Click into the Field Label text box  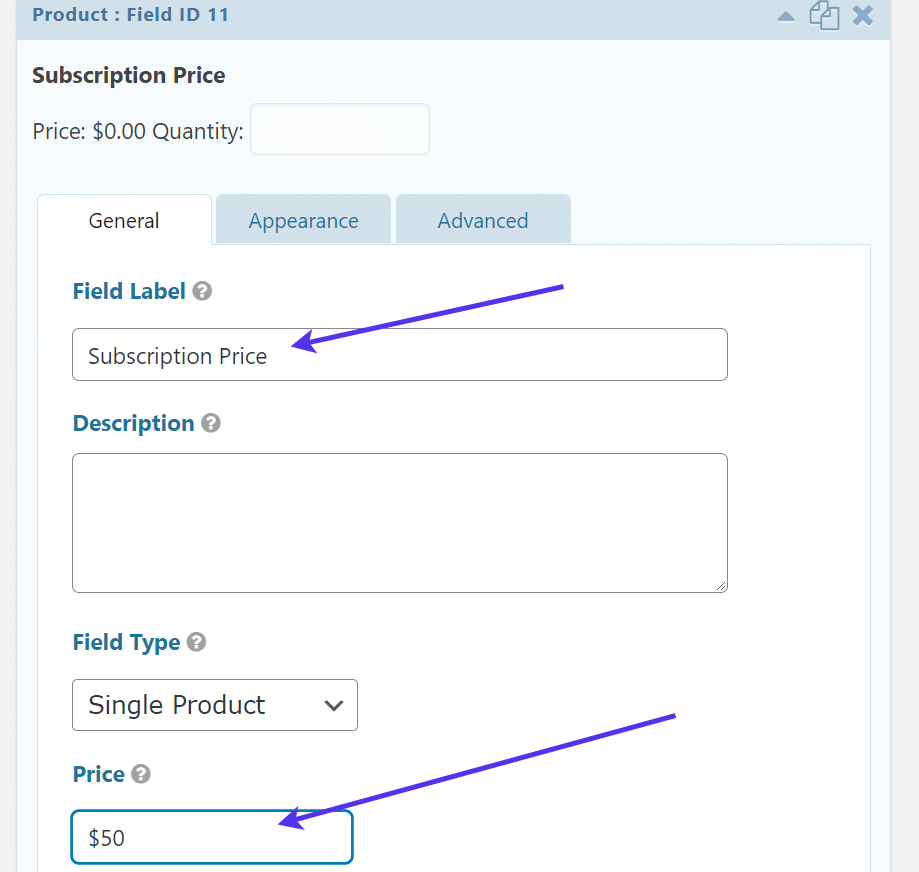(x=399, y=355)
